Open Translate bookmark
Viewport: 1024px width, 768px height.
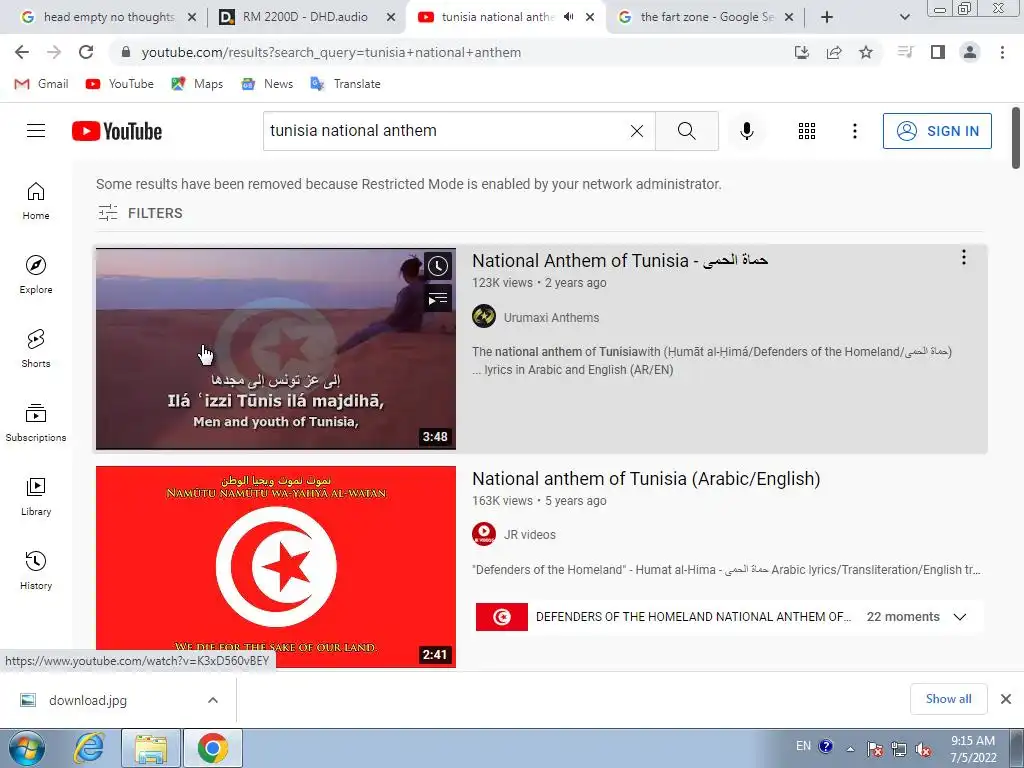[x=345, y=84]
